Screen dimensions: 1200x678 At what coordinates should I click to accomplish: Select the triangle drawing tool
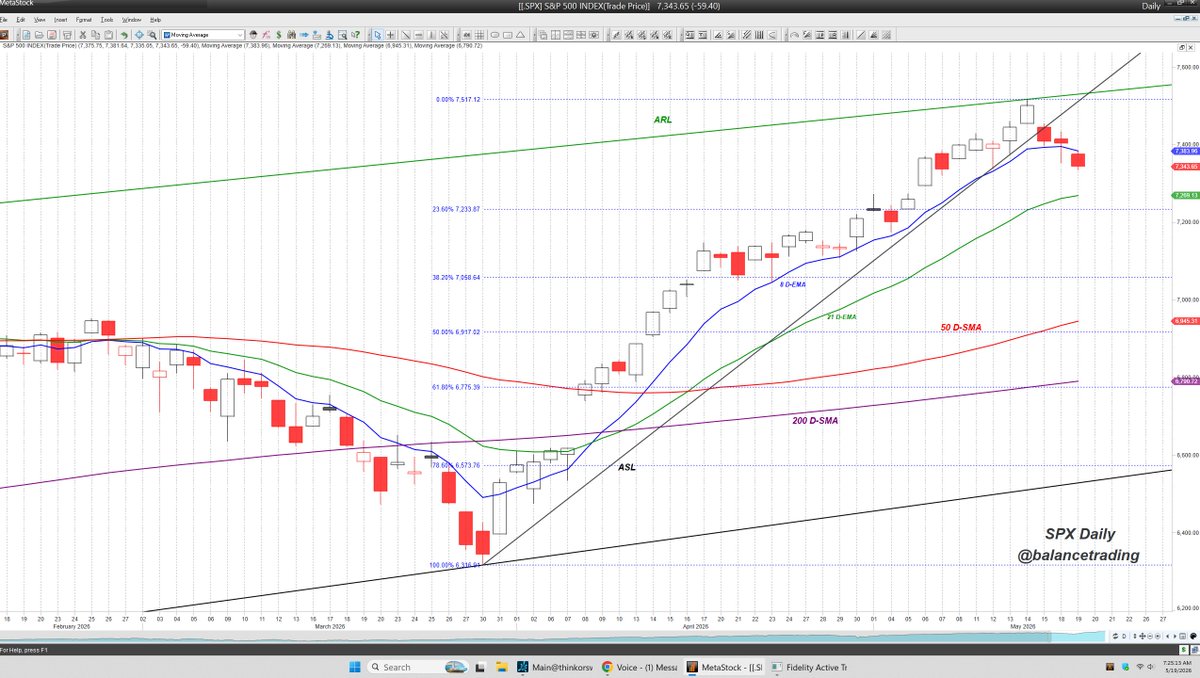coord(520,35)
